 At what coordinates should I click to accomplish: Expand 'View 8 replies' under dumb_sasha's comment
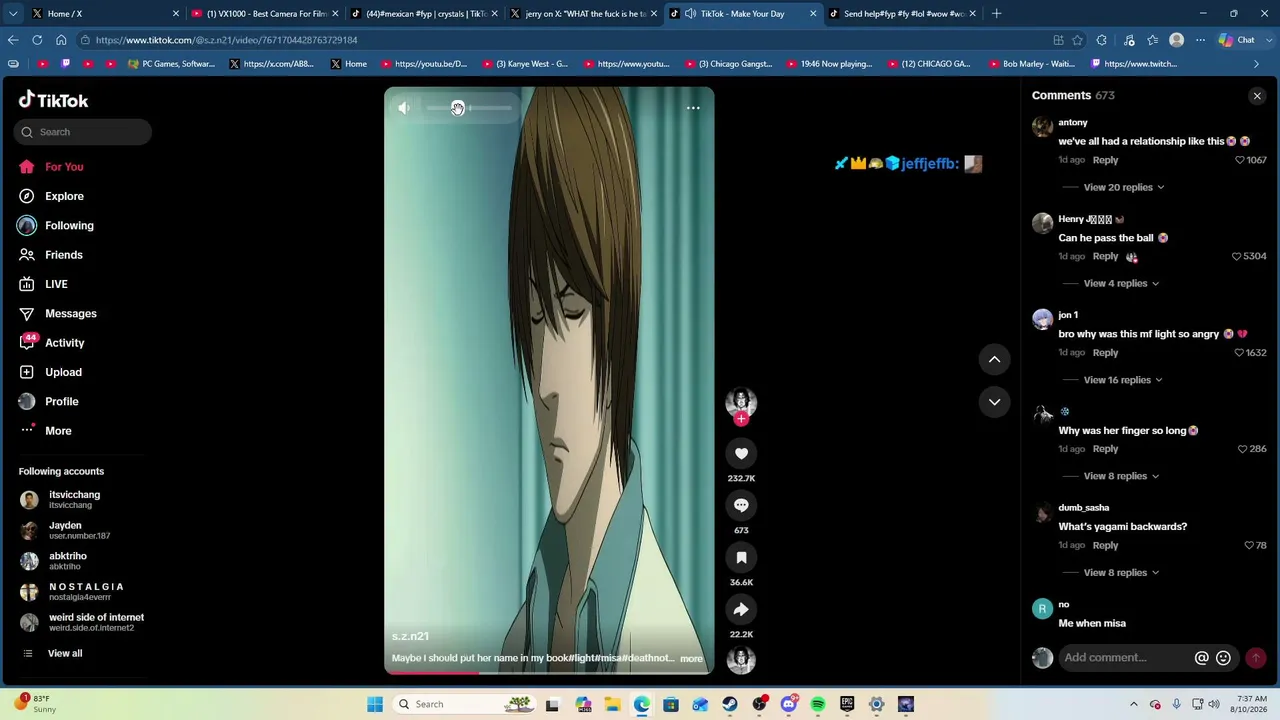coord(1120,573)
